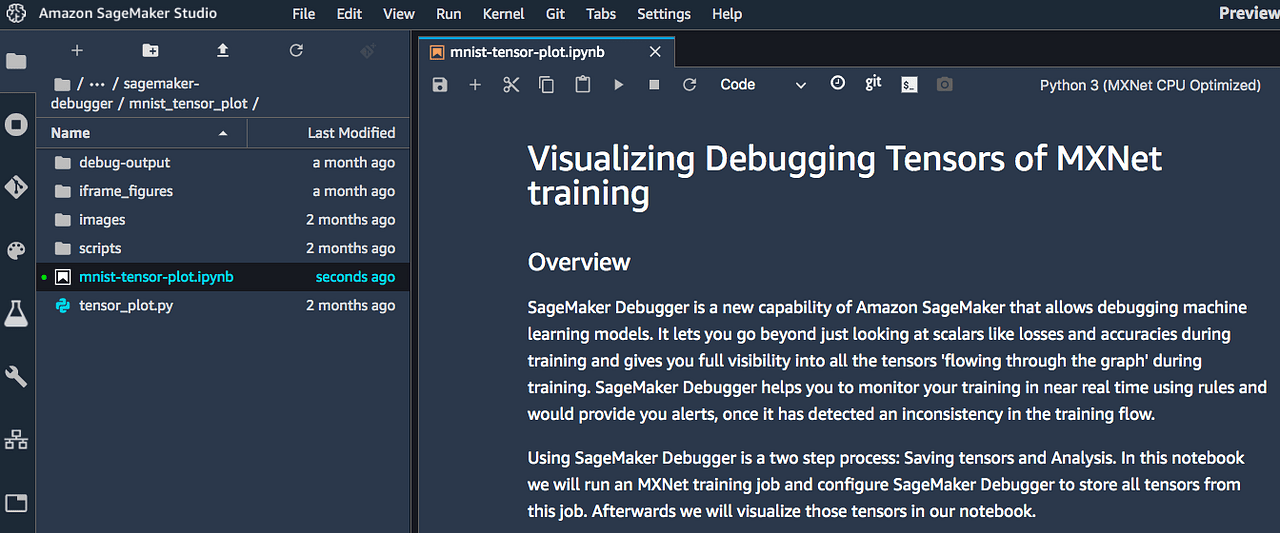Close the mnist-tensor-plot.ipynb tab
This screenshot has height=533, width=1280.
coord(655,52)
